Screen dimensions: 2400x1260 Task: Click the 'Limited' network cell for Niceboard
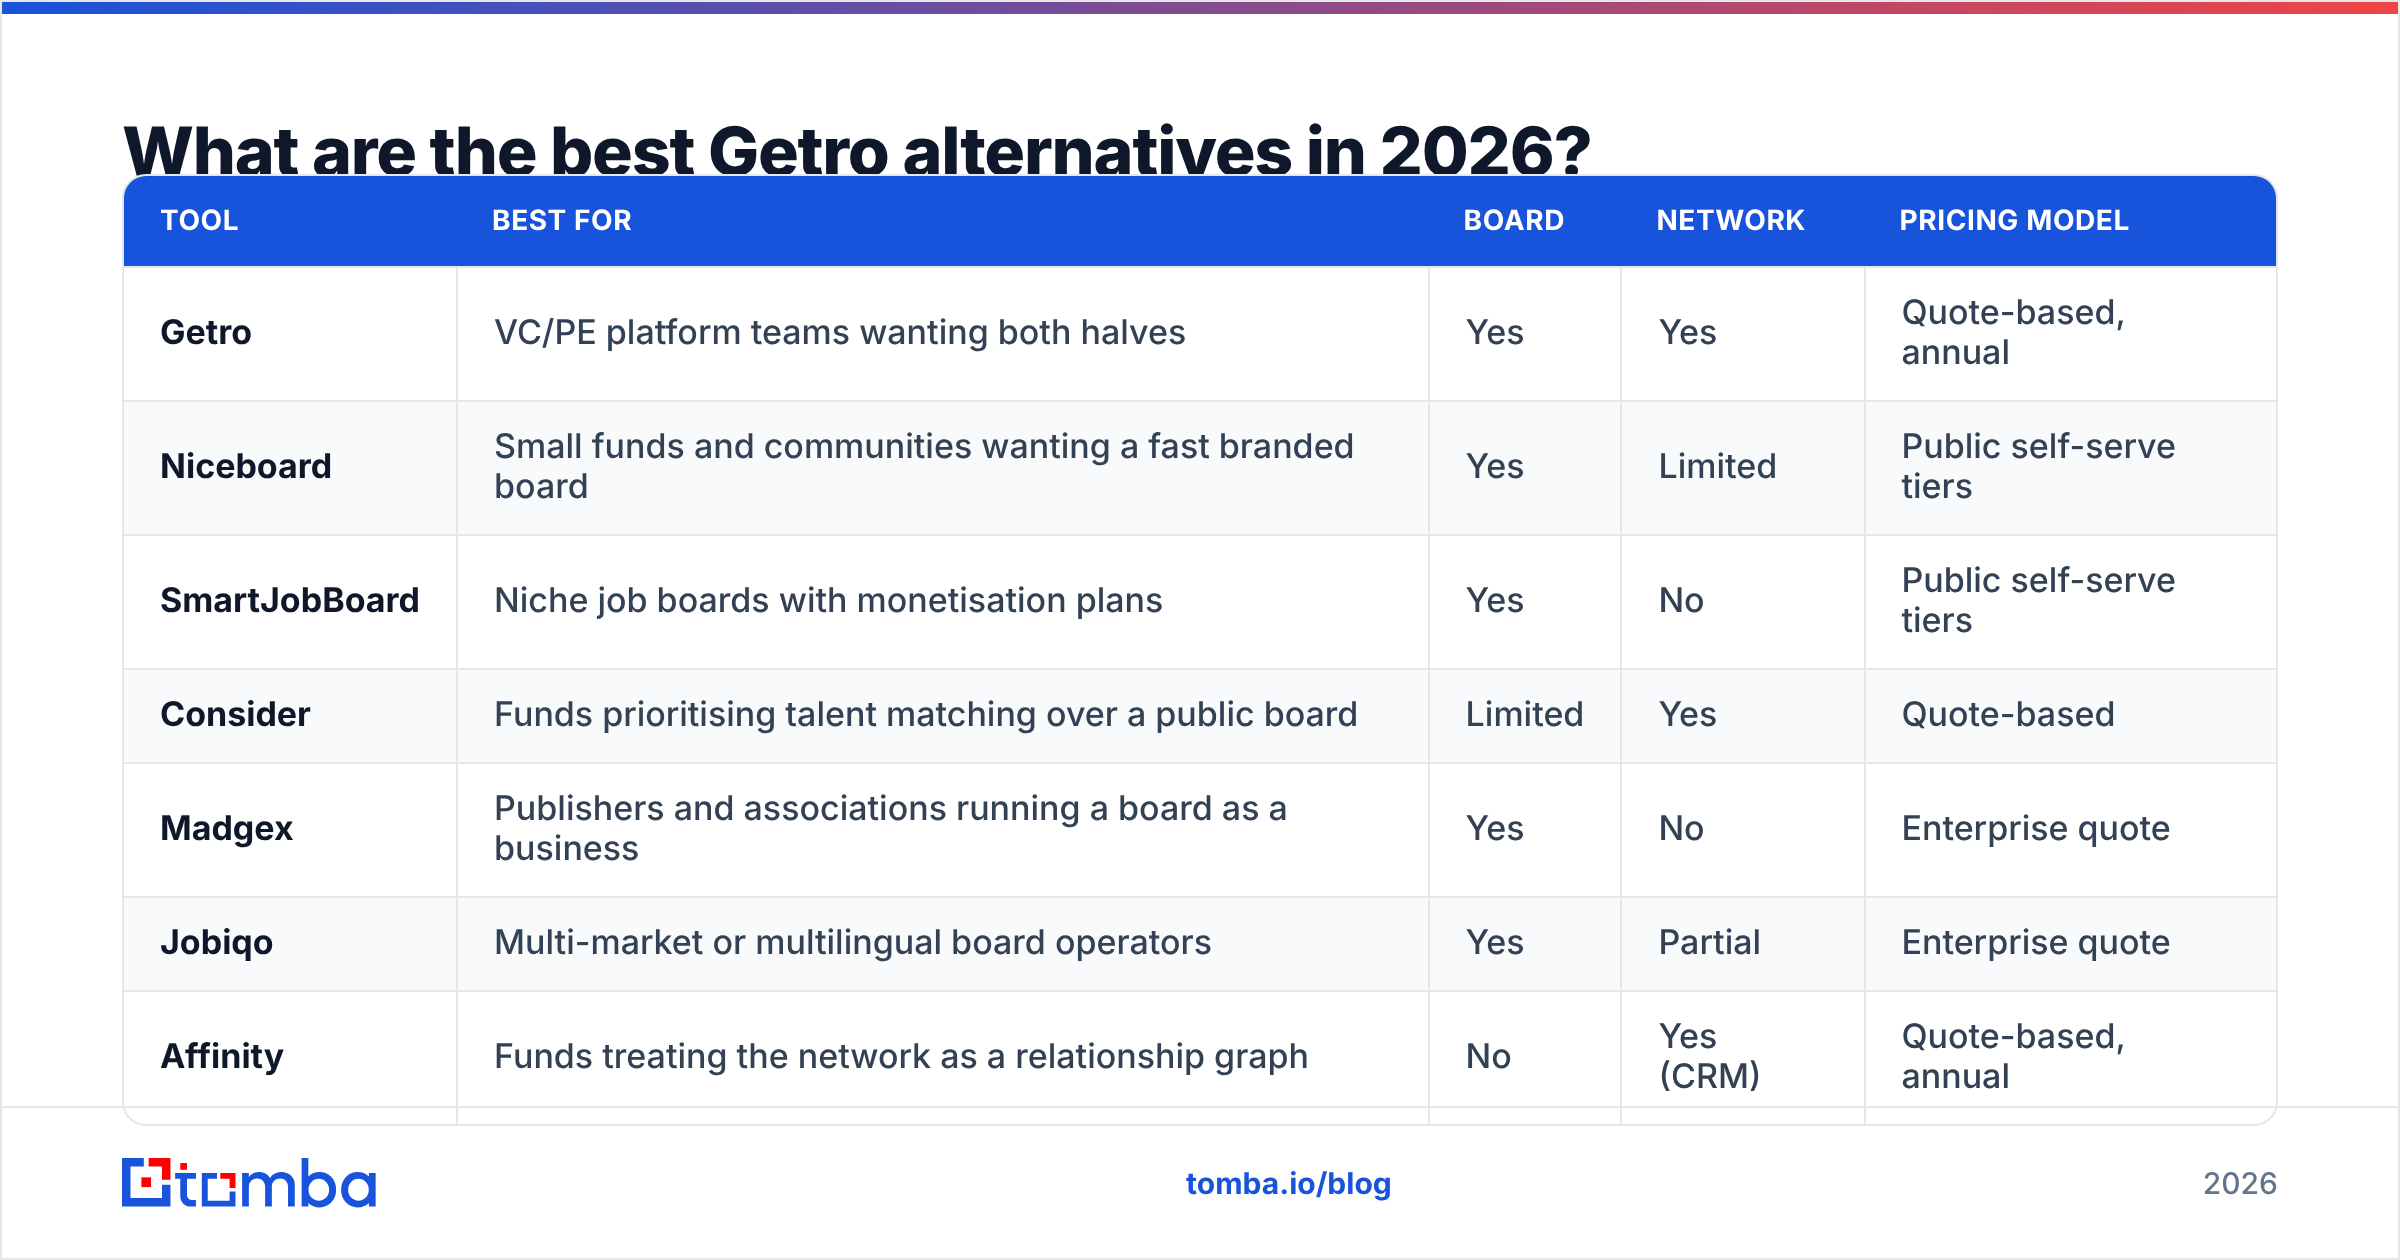pyautogui.click(x=1717, y=466)
